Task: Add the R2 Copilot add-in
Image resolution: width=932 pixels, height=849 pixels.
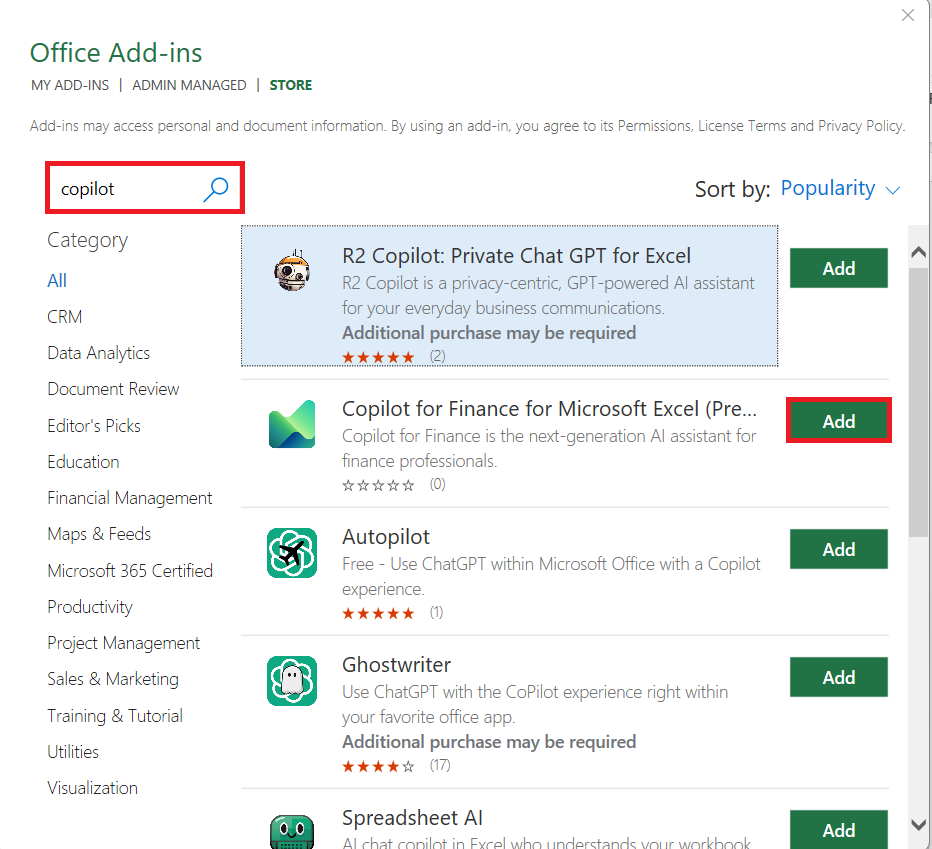Action: pos(839,268)
